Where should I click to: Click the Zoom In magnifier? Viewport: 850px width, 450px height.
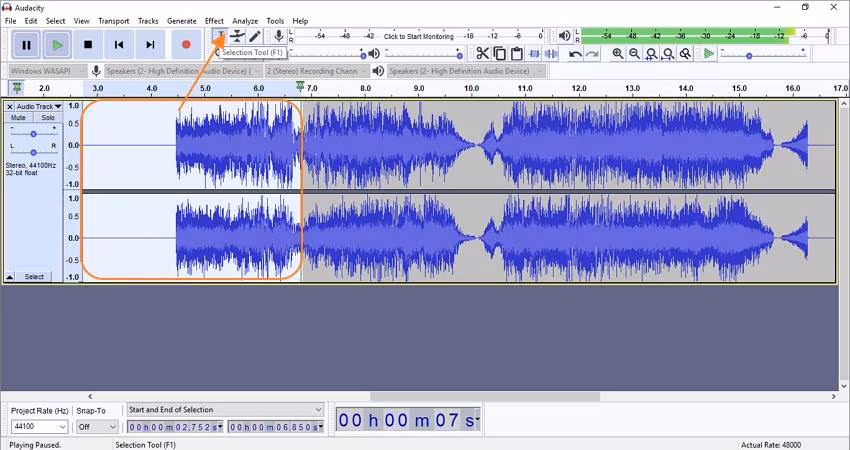click(617, 53)
